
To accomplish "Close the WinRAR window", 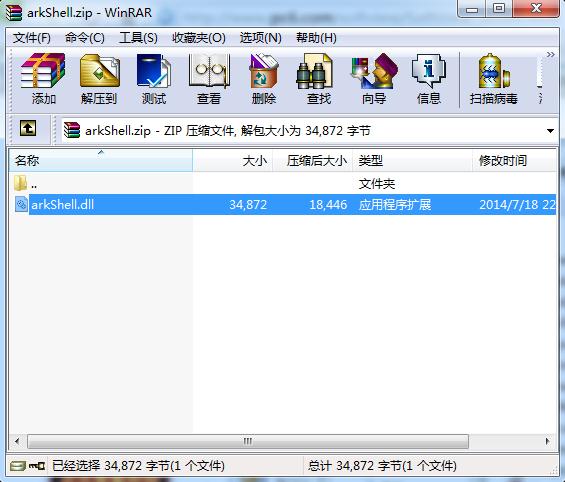I will tap(536, 9).
